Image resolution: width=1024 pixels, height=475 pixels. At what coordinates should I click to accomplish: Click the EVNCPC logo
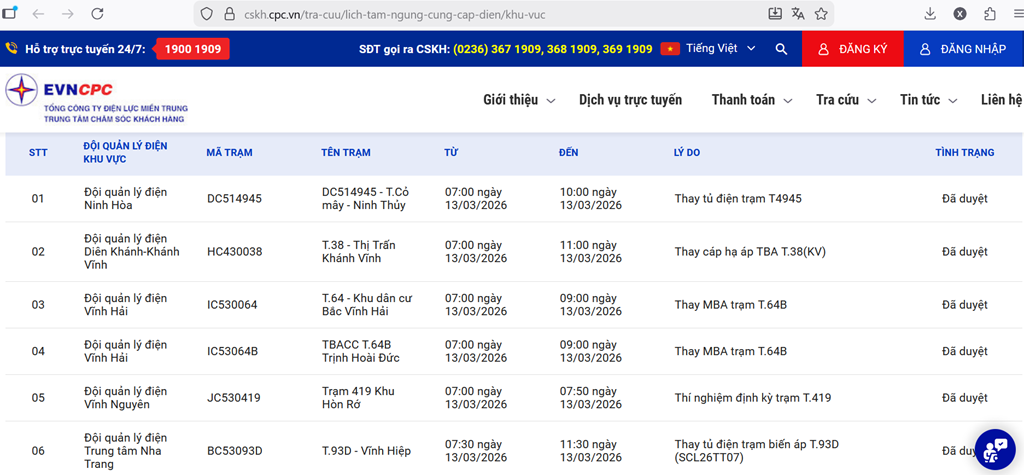click(x=96, y=100)
